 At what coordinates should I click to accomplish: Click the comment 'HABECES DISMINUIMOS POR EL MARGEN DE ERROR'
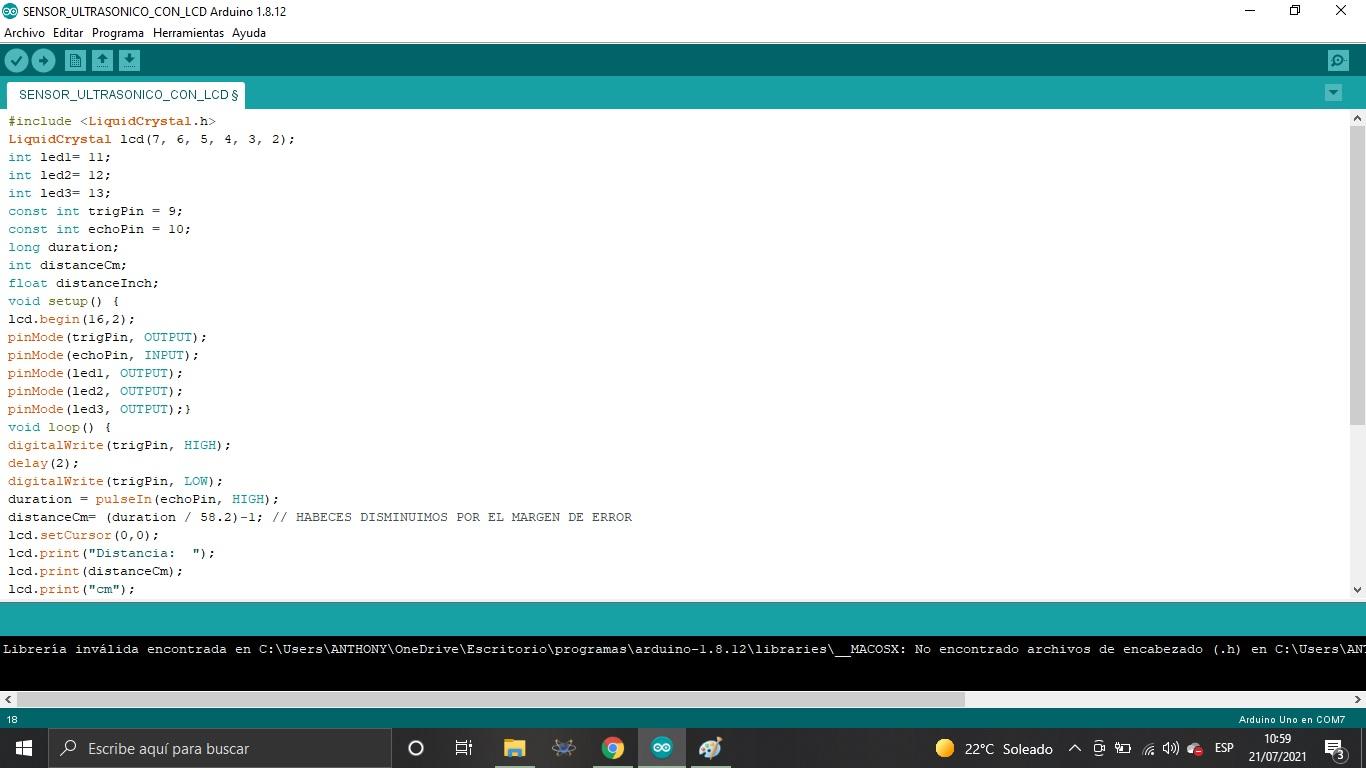coord(464,517)
